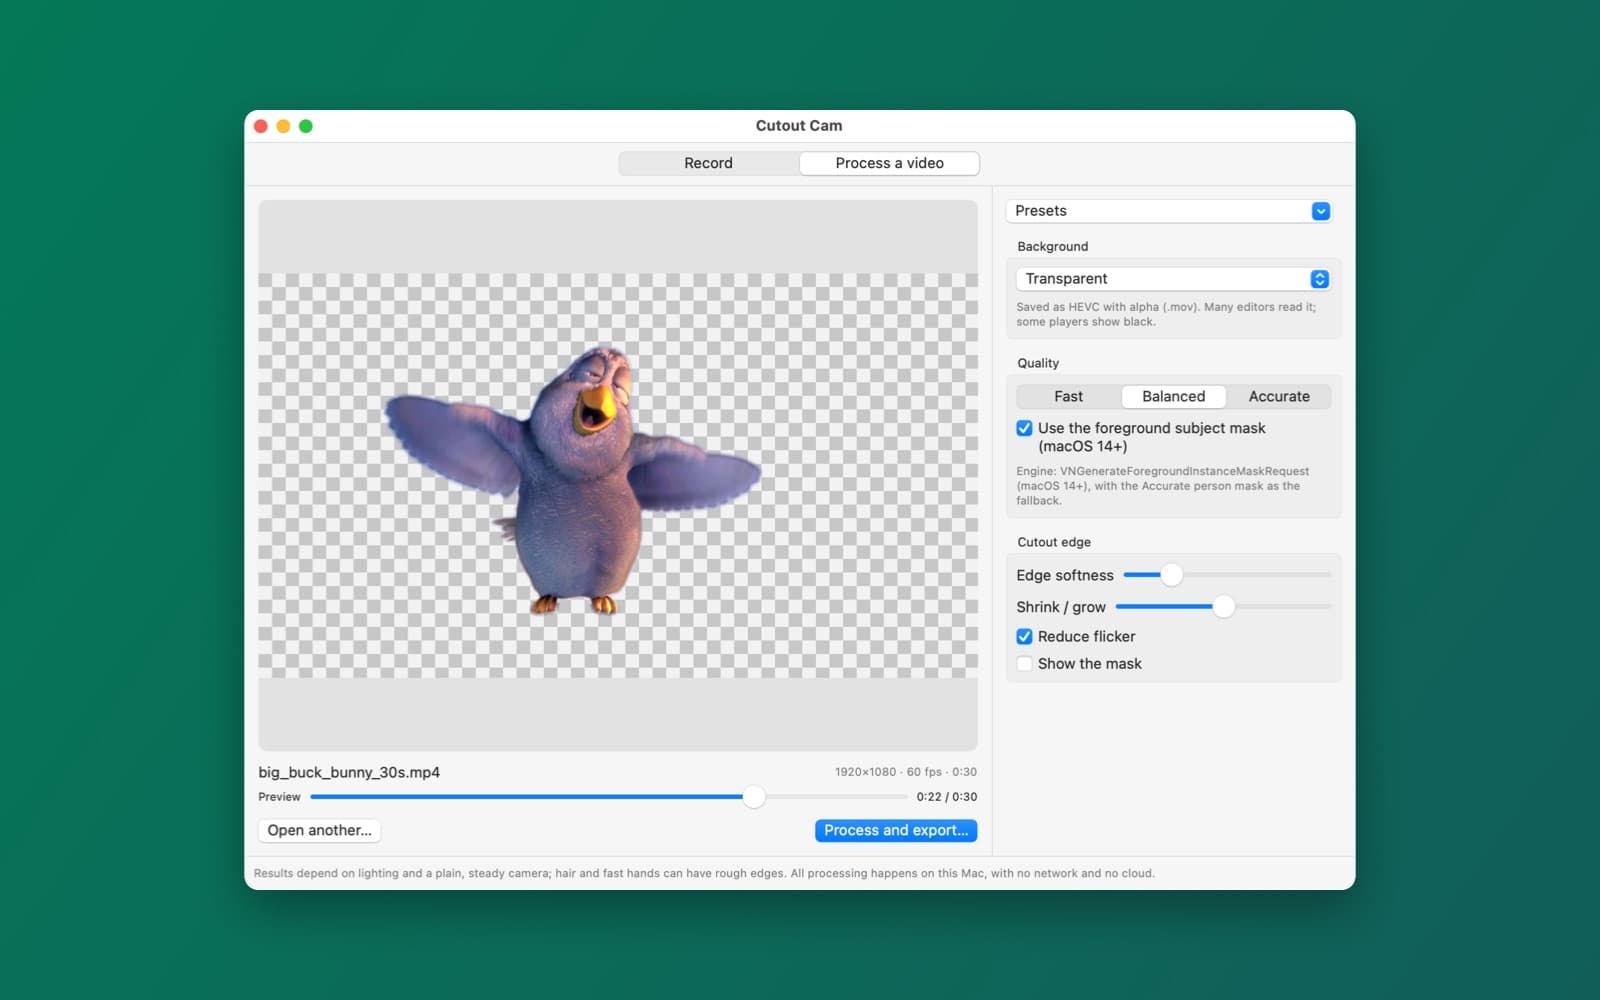The width and height of the screenshot is (1600, 1000).
Task: Choose Accurate quality
Action: (1279, 397)
